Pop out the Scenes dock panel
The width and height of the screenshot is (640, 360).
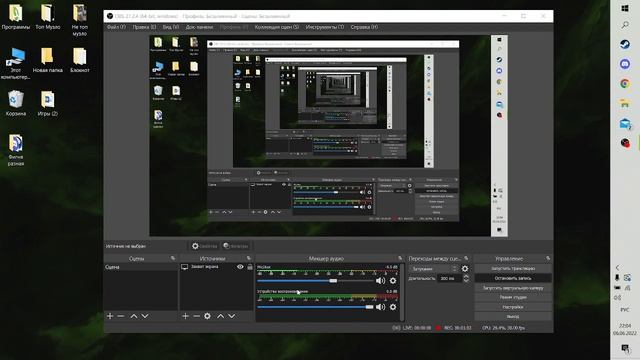[x=173, y=258]
